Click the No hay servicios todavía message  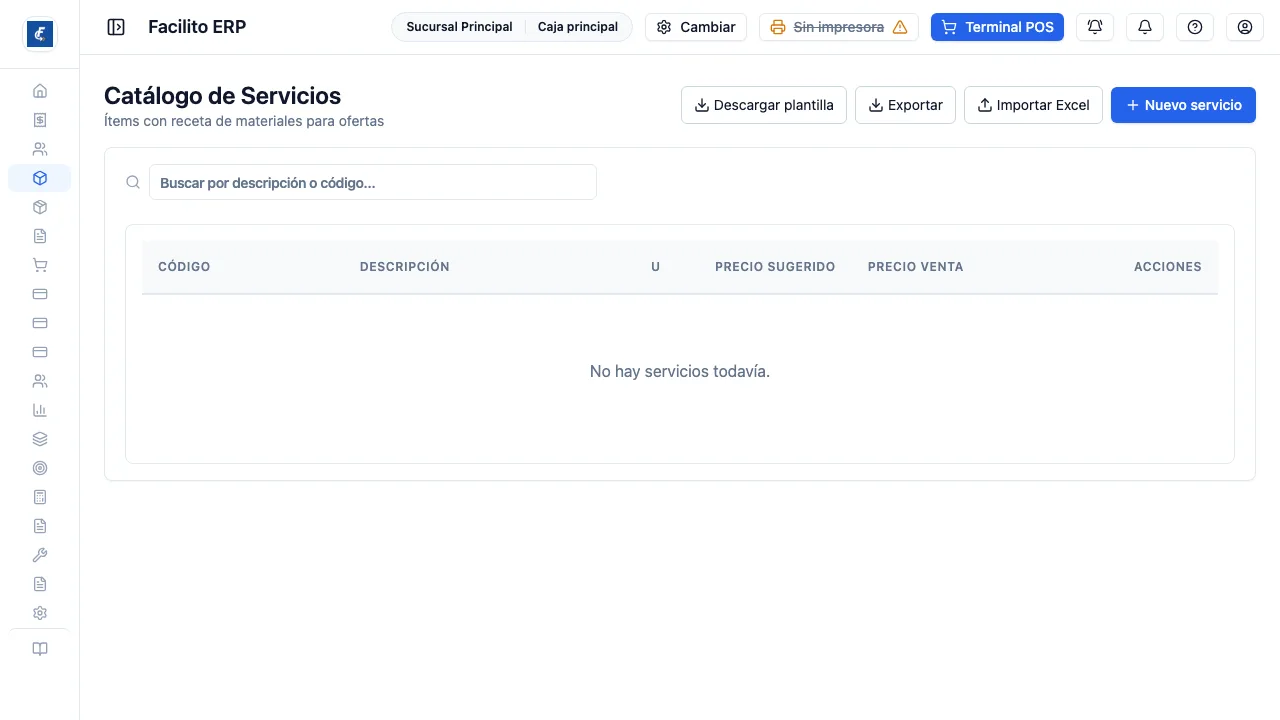click(x=680, y=371)
